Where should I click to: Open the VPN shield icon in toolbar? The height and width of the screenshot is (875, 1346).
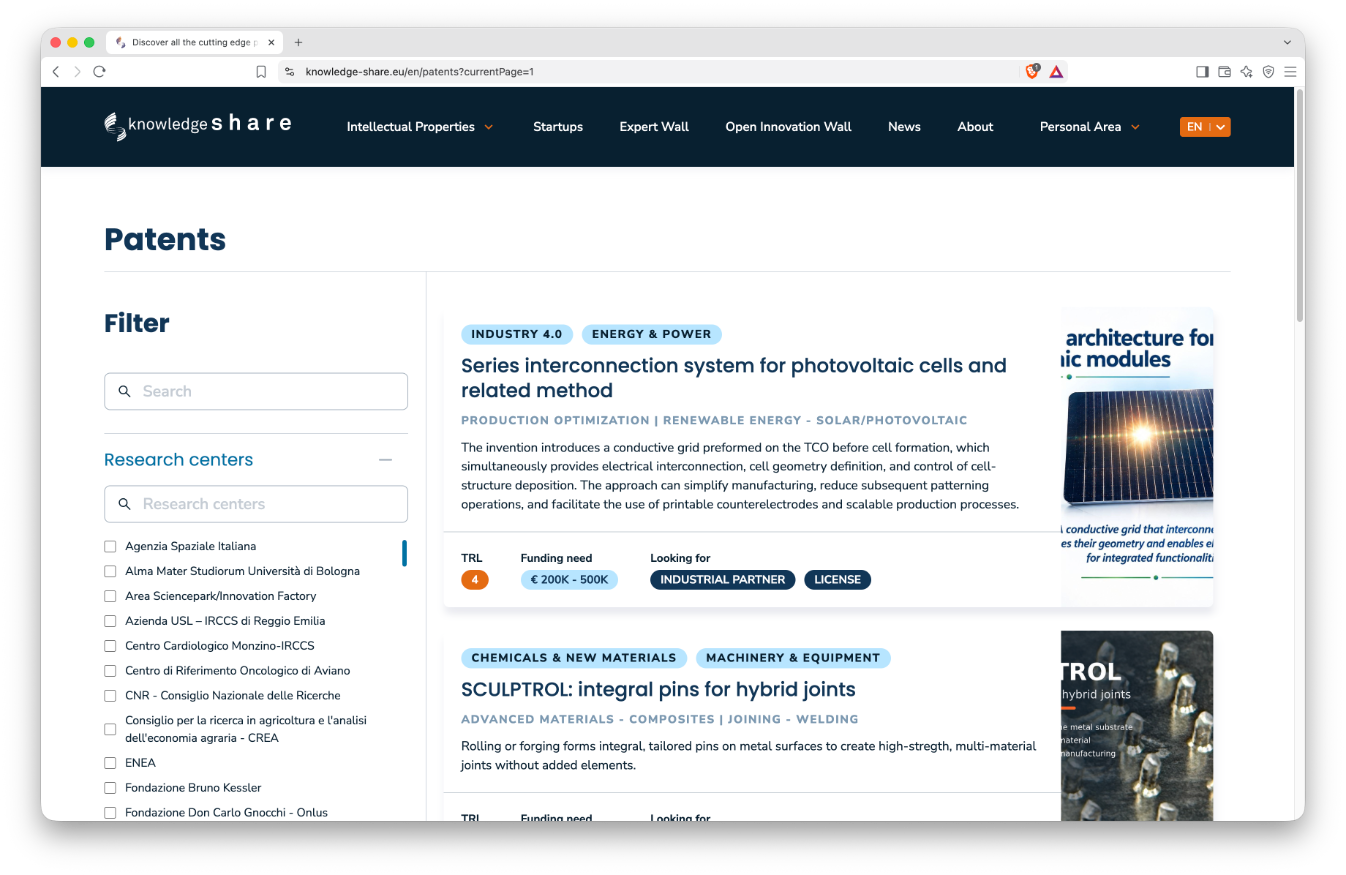pos(1268,72)
